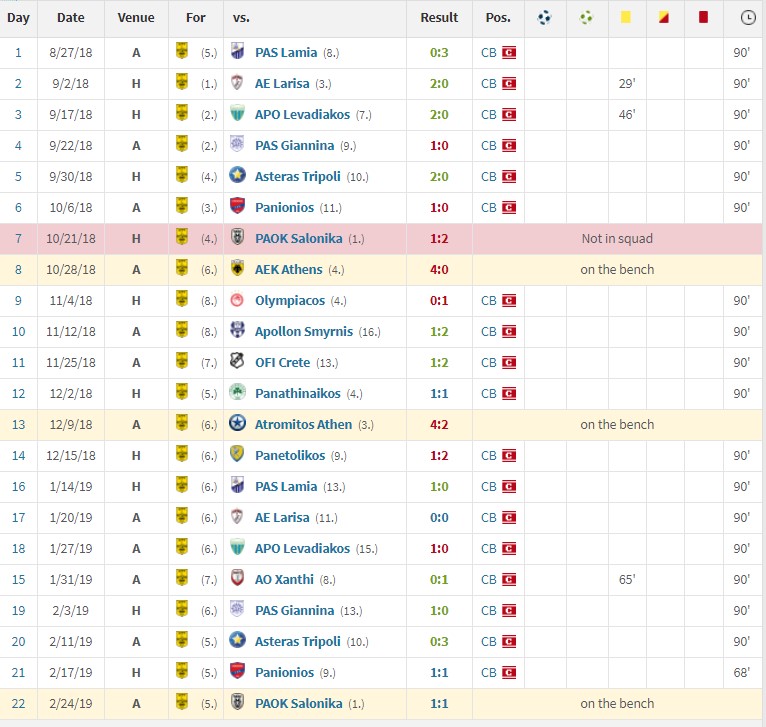Click the 29' yellow card minute

pyautogui.click(x=627, y=84)
